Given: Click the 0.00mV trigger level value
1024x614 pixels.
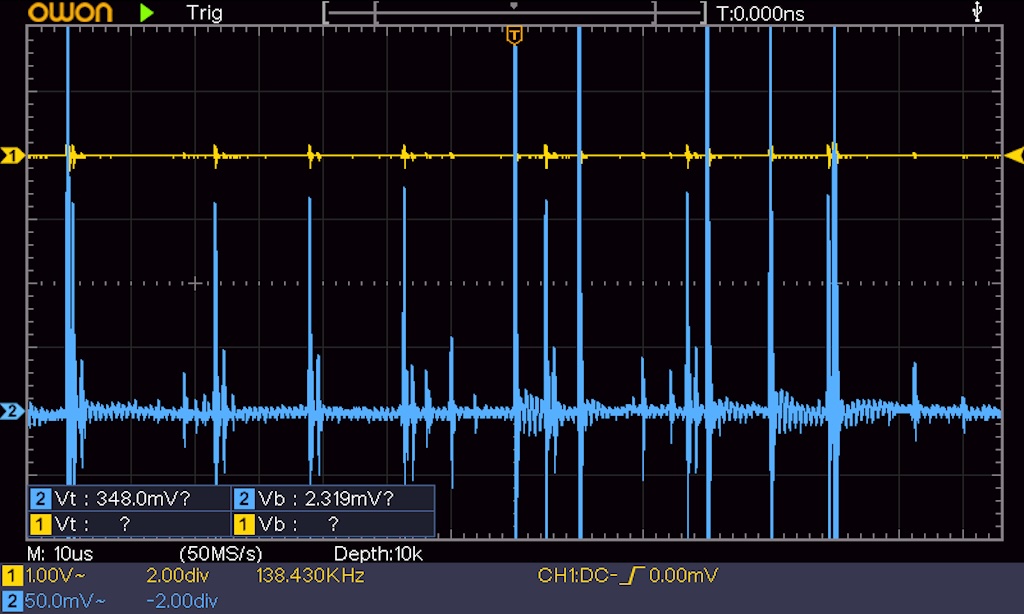Looking at the screenshot, I should 683,575.
